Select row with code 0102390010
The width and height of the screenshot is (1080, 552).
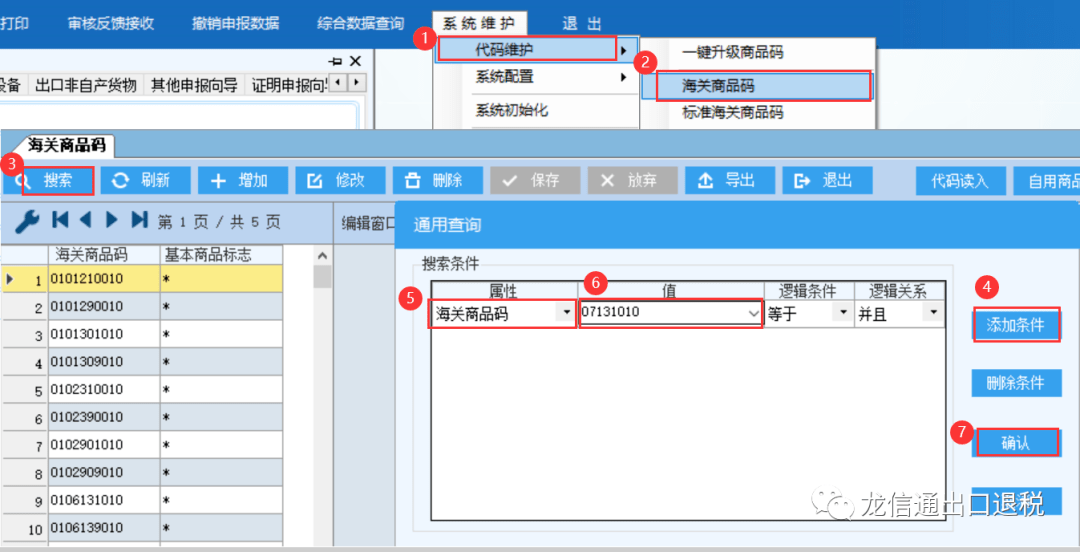tap(141, 417)
